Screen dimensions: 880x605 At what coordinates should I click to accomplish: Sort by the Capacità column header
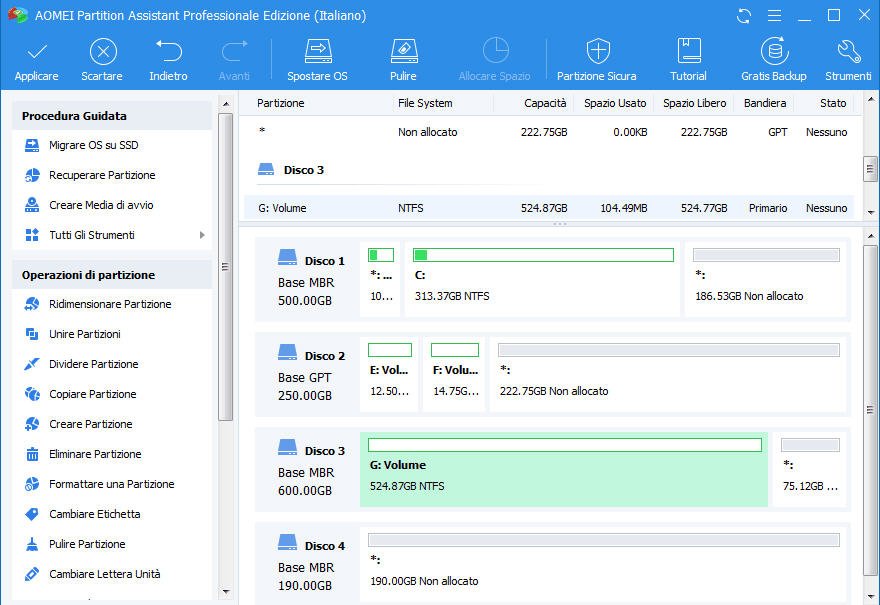545,103
